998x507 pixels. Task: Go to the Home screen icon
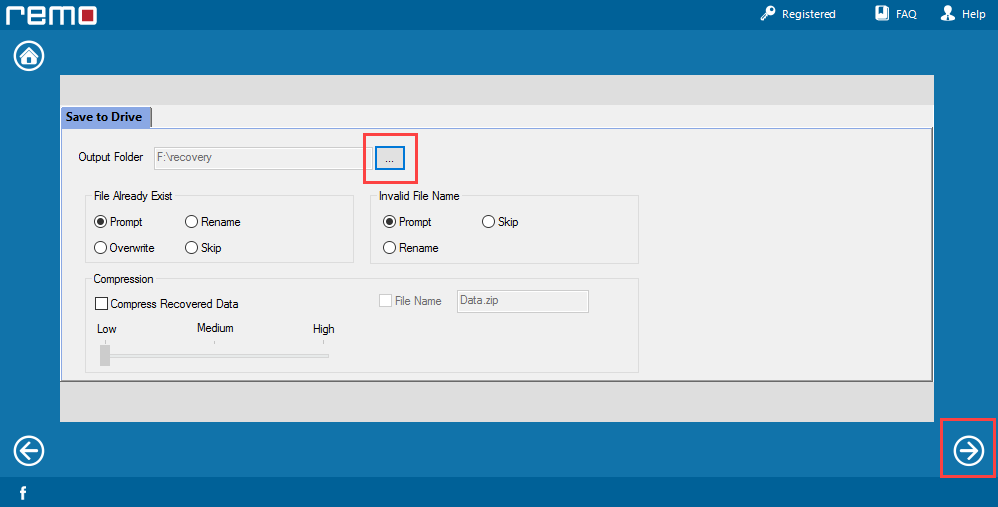click(29, 56)
